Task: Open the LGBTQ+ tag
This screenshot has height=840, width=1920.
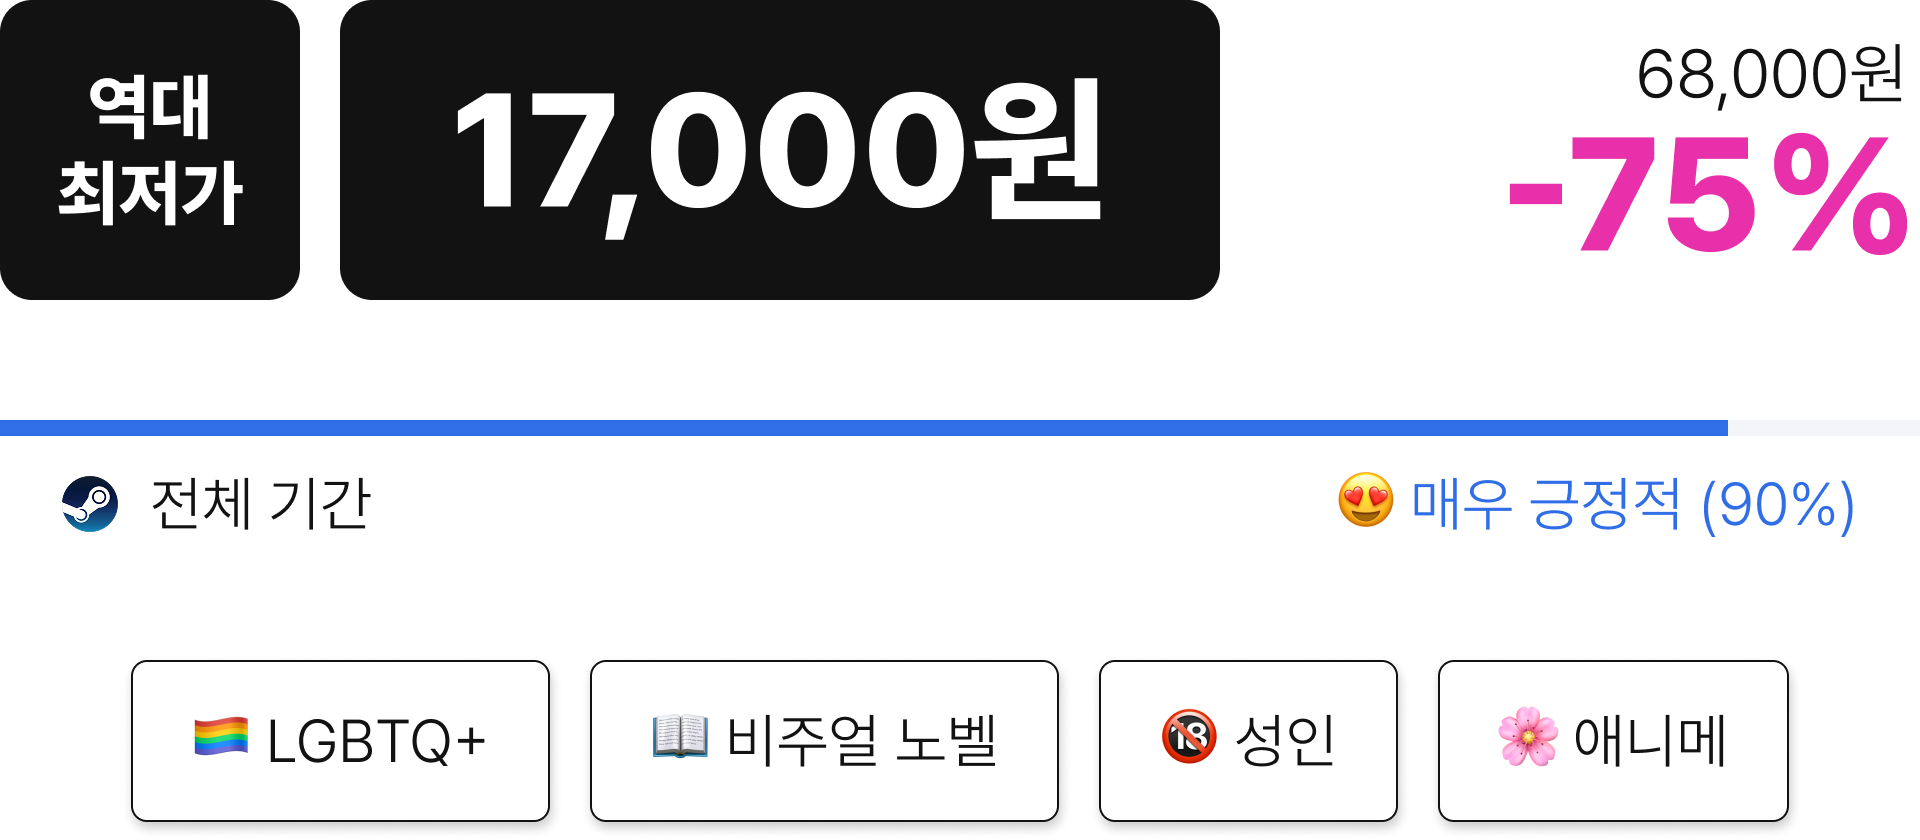Action: 340,741
